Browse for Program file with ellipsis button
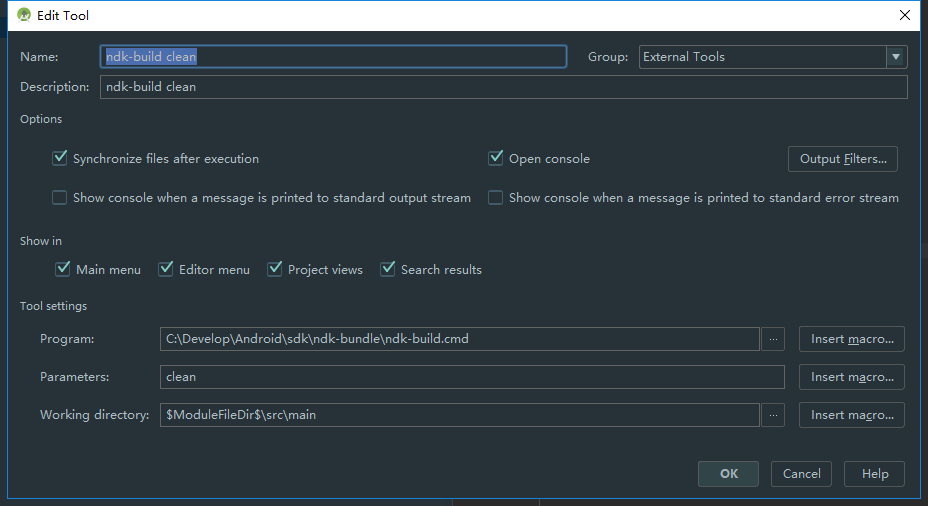928x506 pixels. point(773,339)
